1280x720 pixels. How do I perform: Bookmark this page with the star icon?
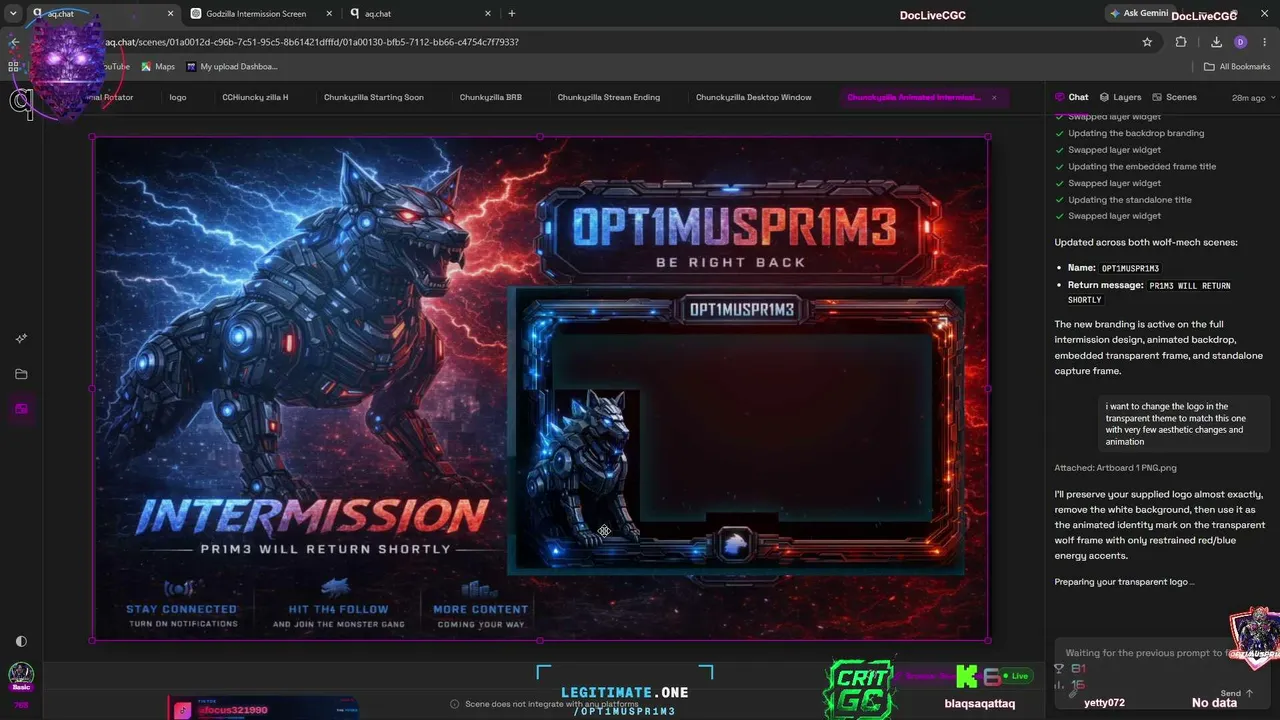click(x=1147, y=42)
